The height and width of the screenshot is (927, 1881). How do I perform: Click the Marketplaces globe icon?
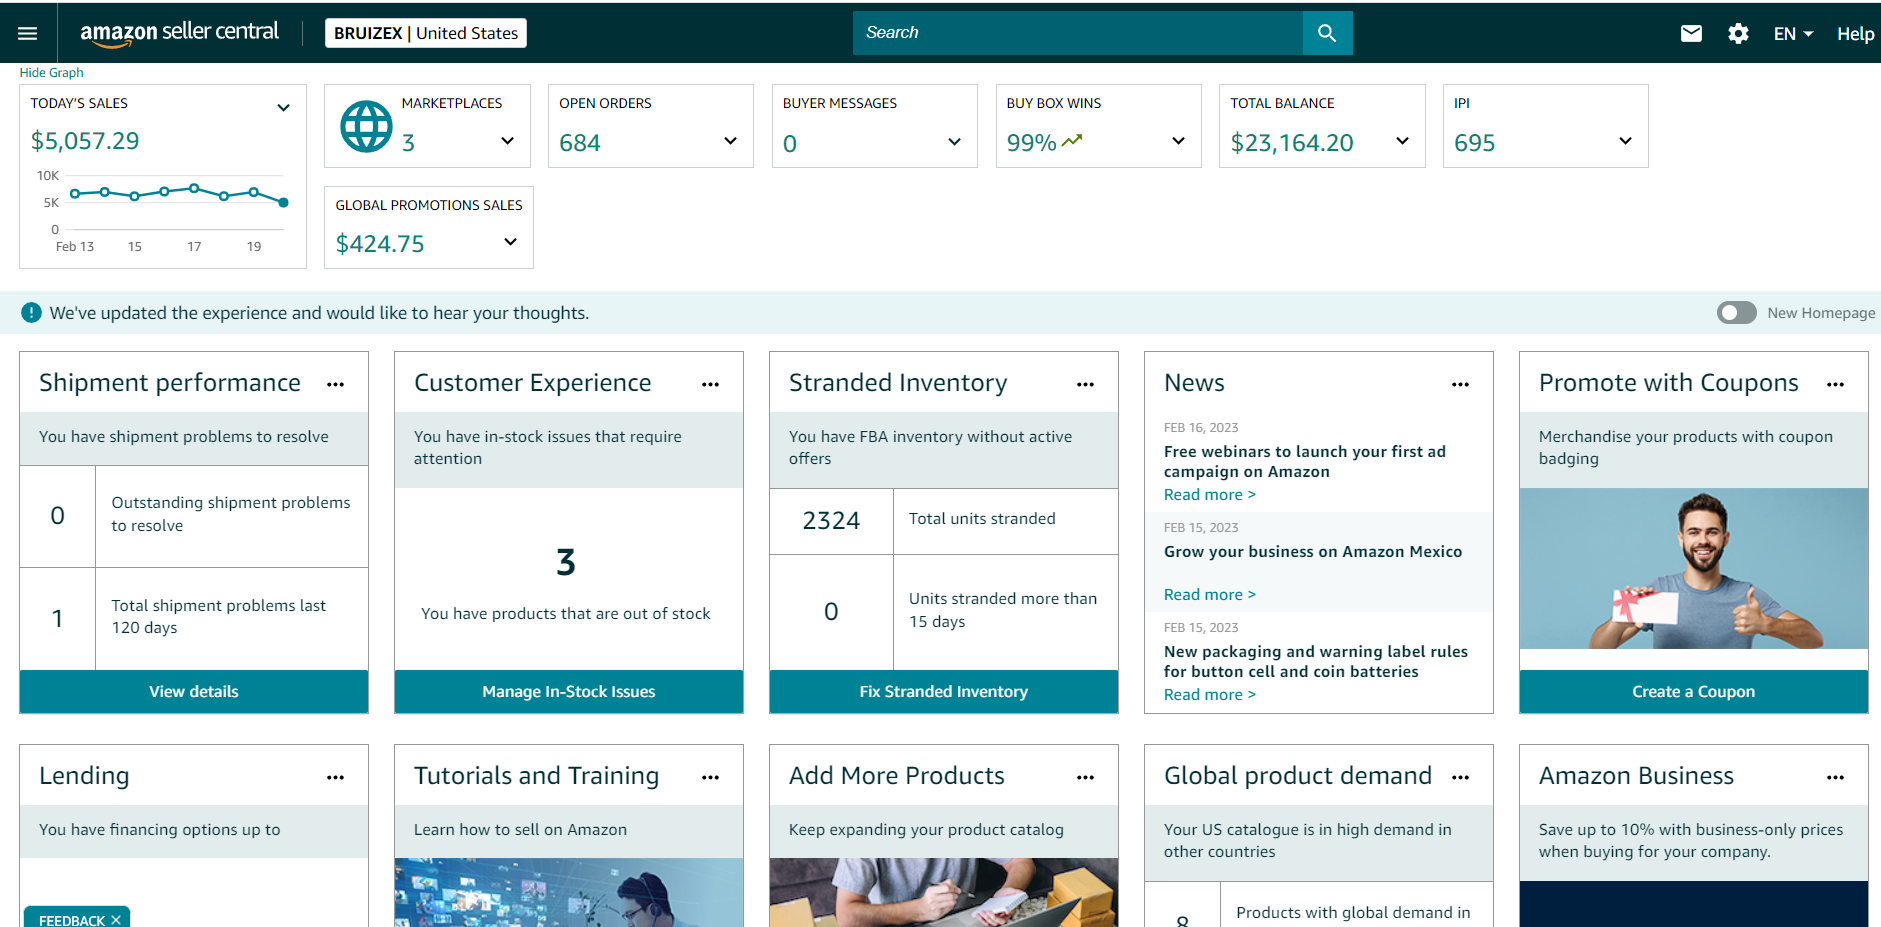(367, 126)
